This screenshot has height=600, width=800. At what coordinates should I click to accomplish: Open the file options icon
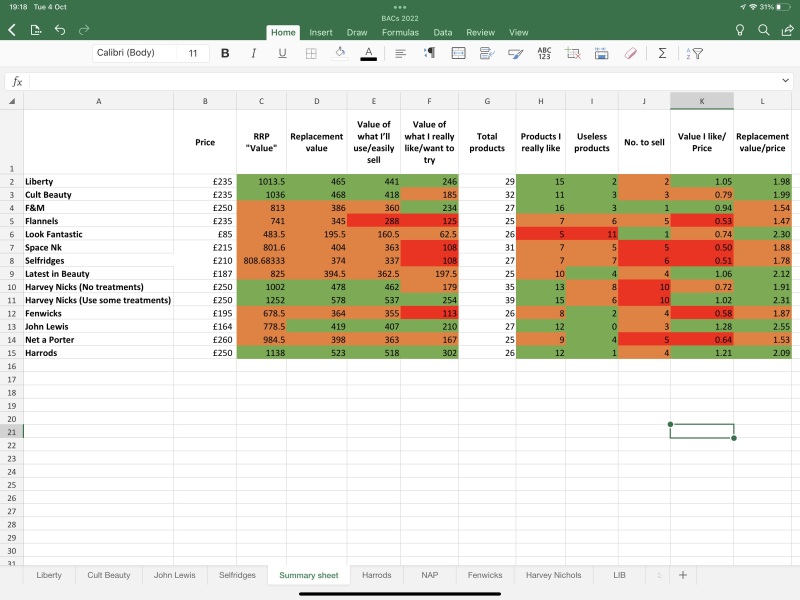tap(36, 31)
